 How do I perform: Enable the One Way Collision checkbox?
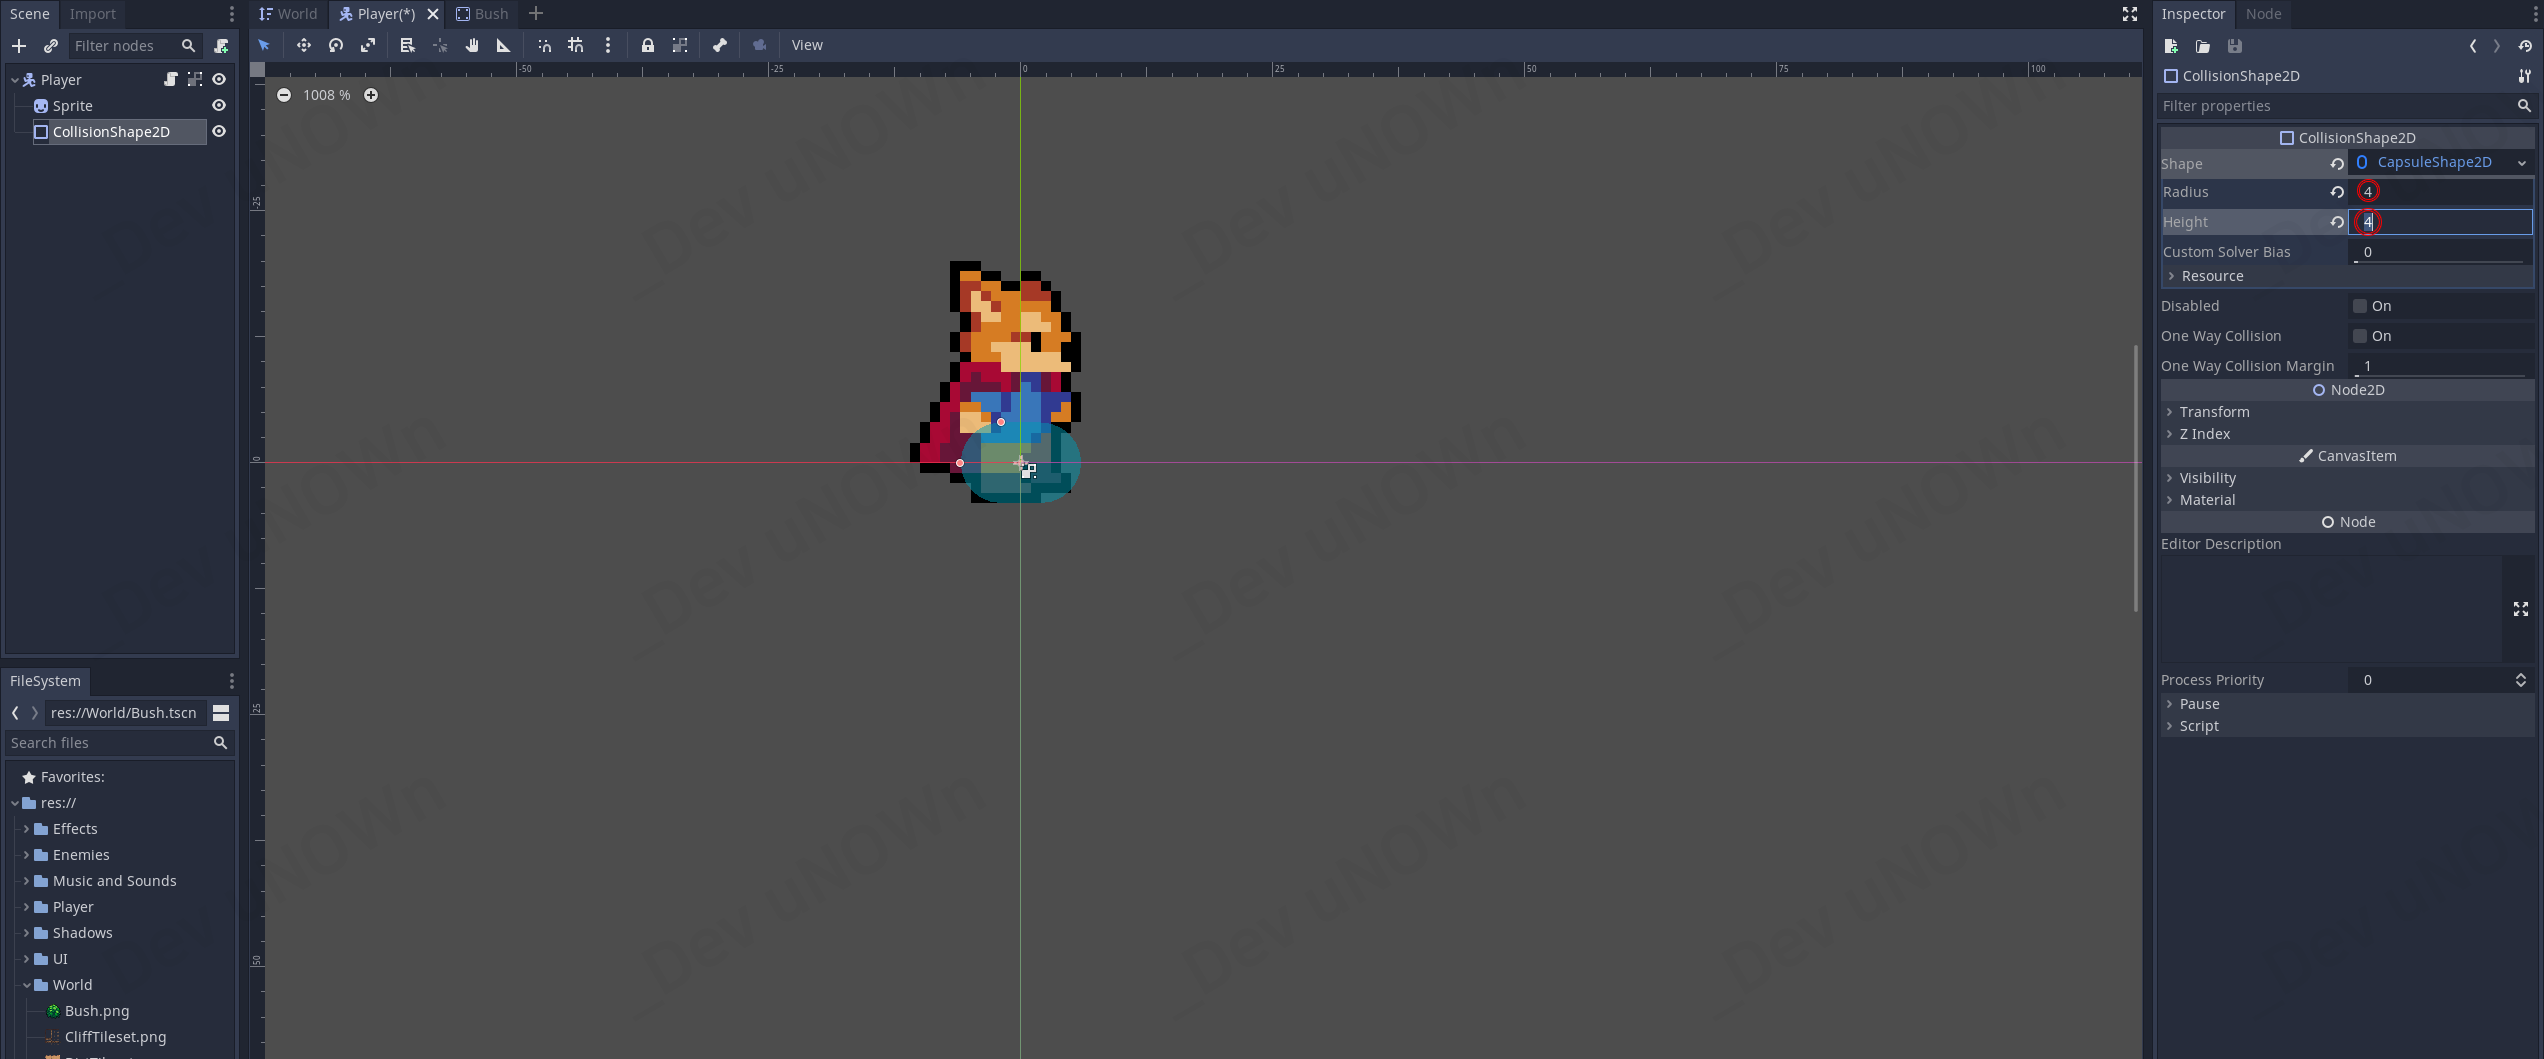point(2360,336)
